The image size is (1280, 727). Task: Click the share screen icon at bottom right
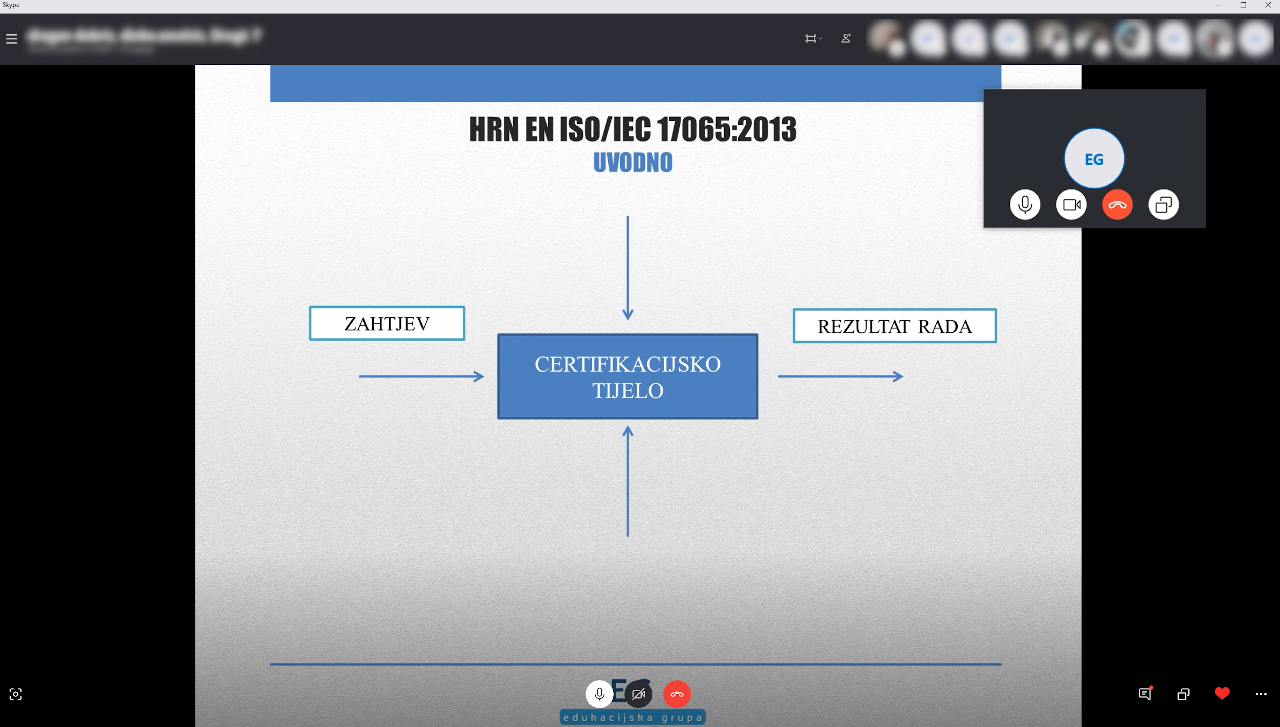click(x=1183, y=694)
